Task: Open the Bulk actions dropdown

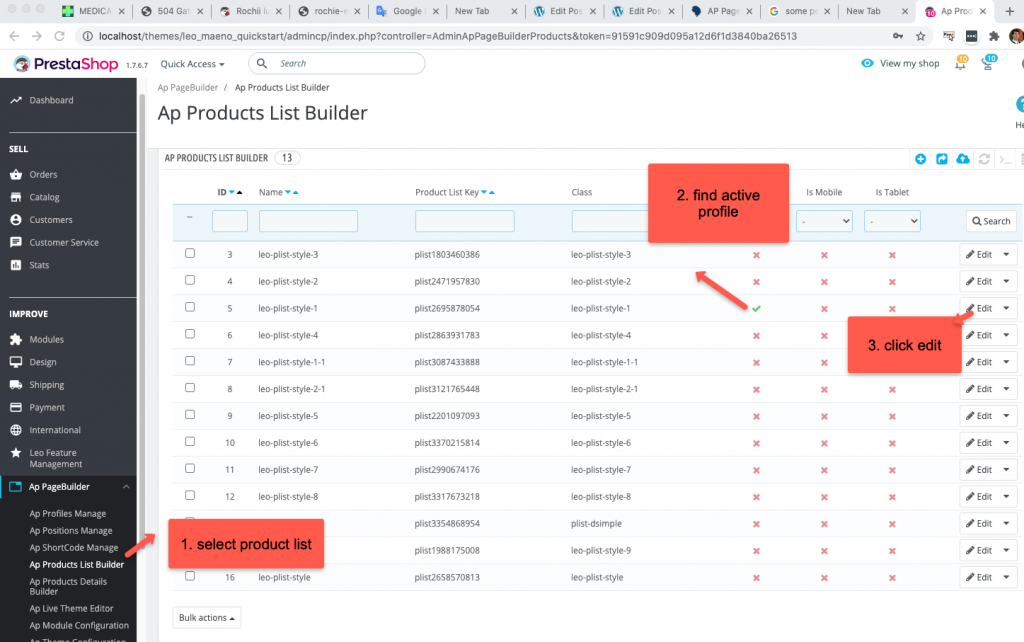Action: pyautogui.click(x=206, y=617)
